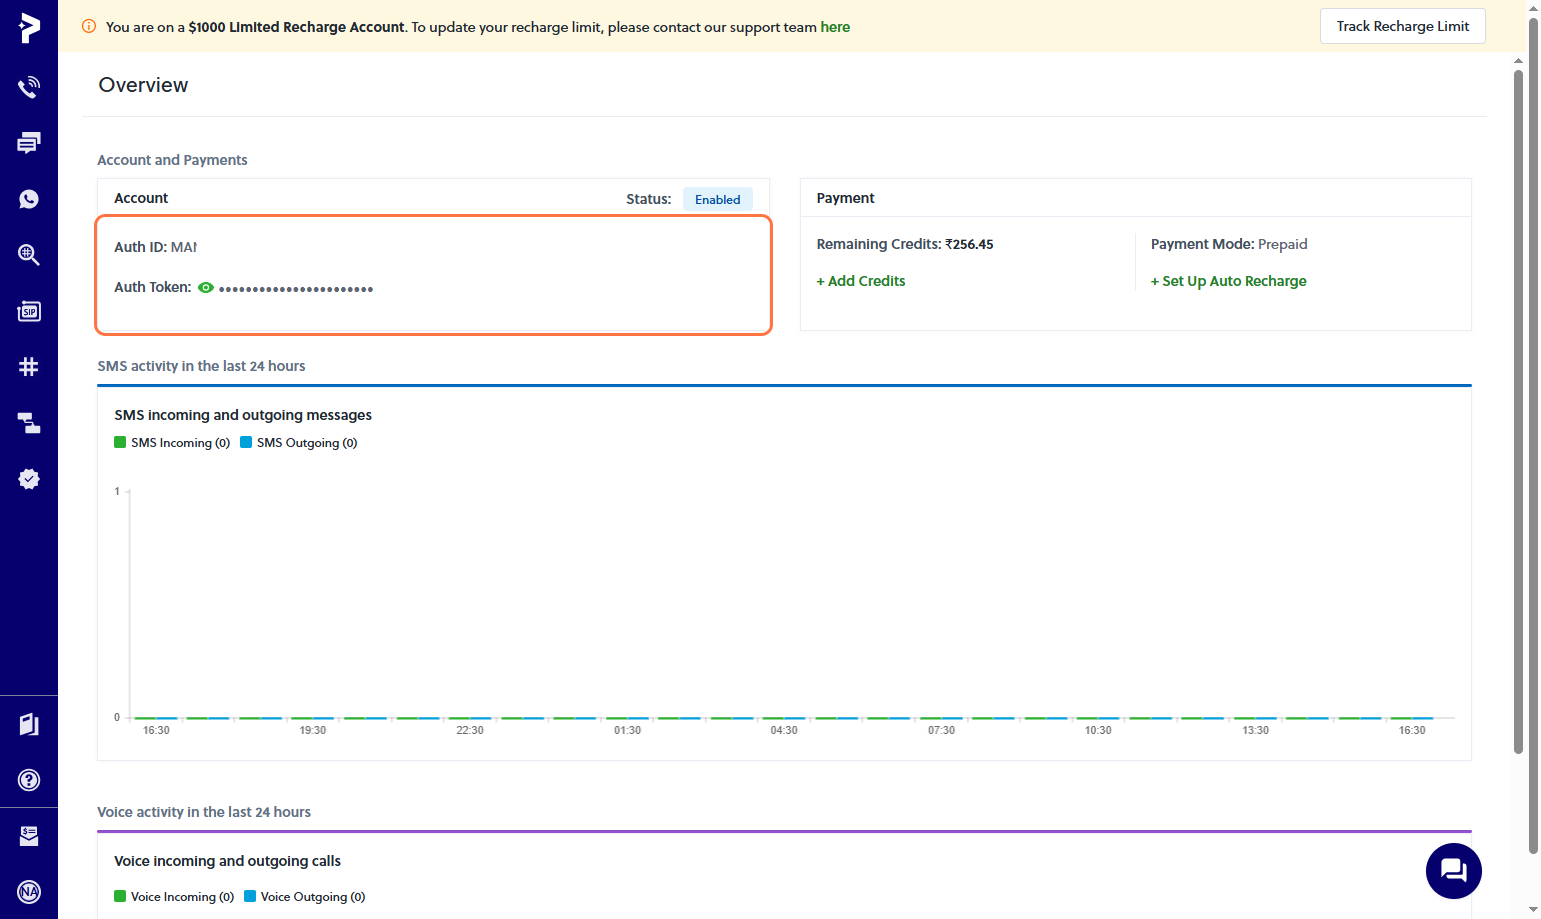The width and height of the screenshot is (1541, 919).
Task: Click the Enabled status badge
Action: click(x=718, y=199)
